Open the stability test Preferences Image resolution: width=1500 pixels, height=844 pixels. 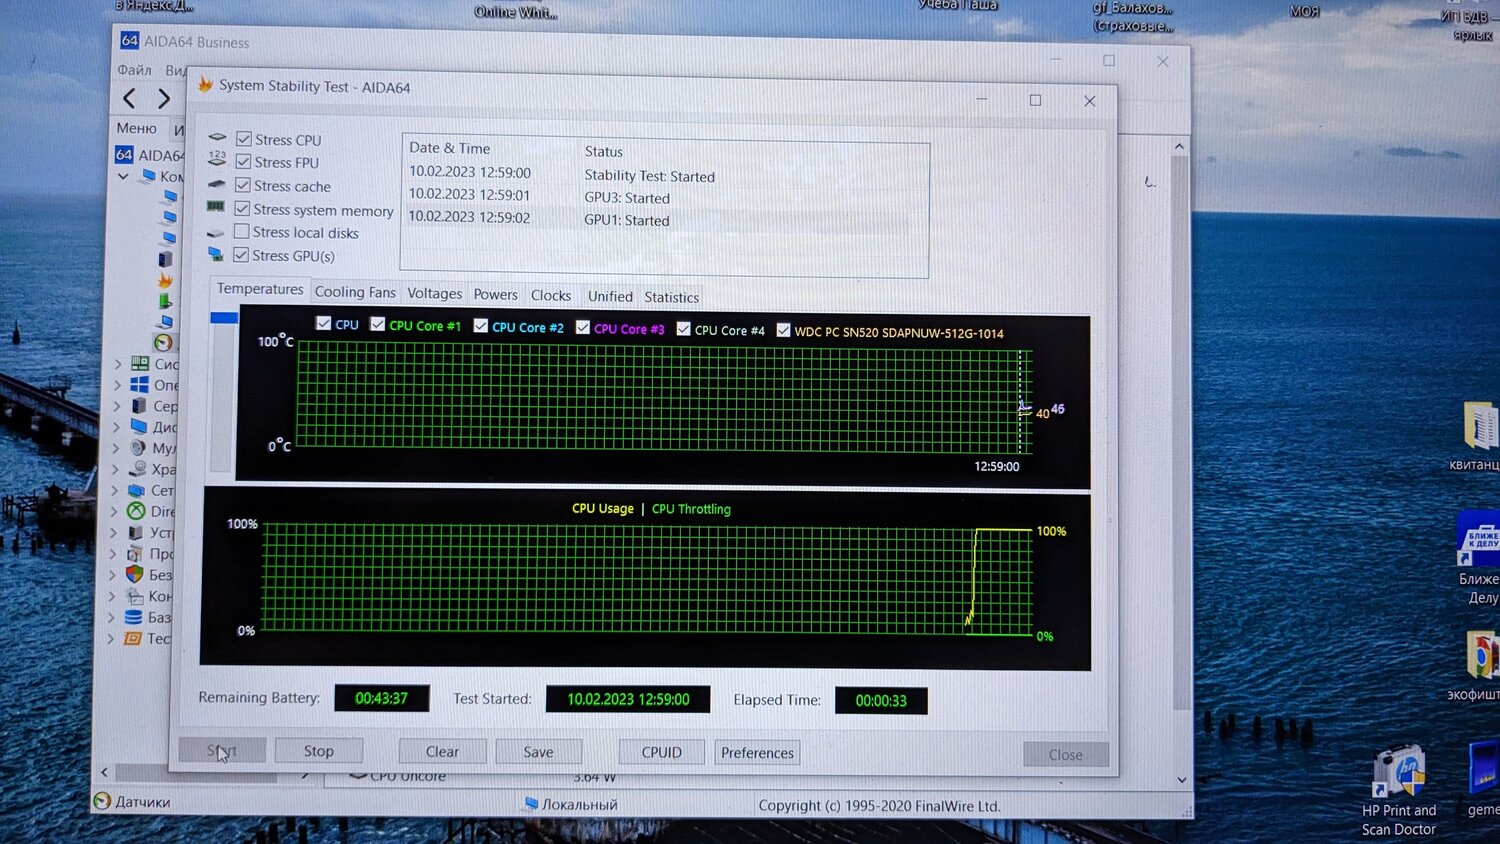[757, 753]
